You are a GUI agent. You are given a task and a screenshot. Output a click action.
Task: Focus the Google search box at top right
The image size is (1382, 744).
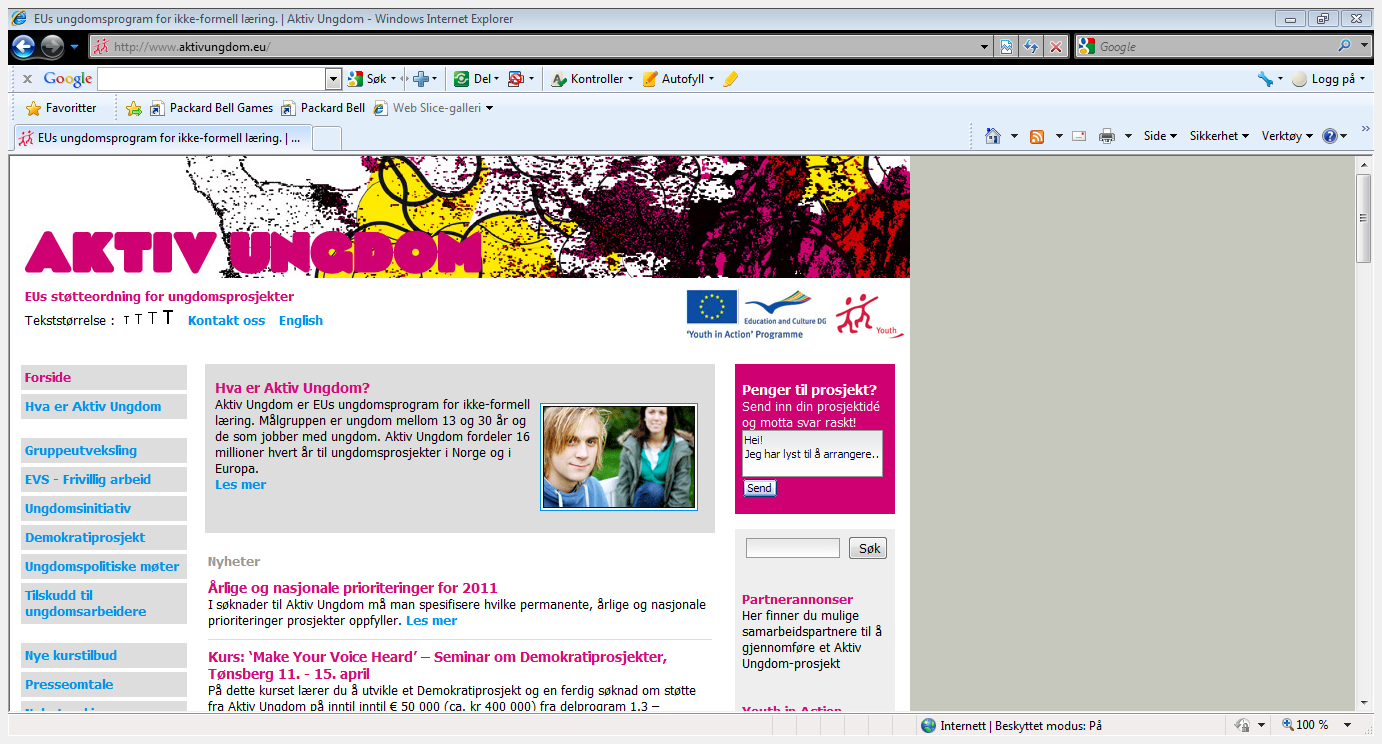(x=1215, y=47)
